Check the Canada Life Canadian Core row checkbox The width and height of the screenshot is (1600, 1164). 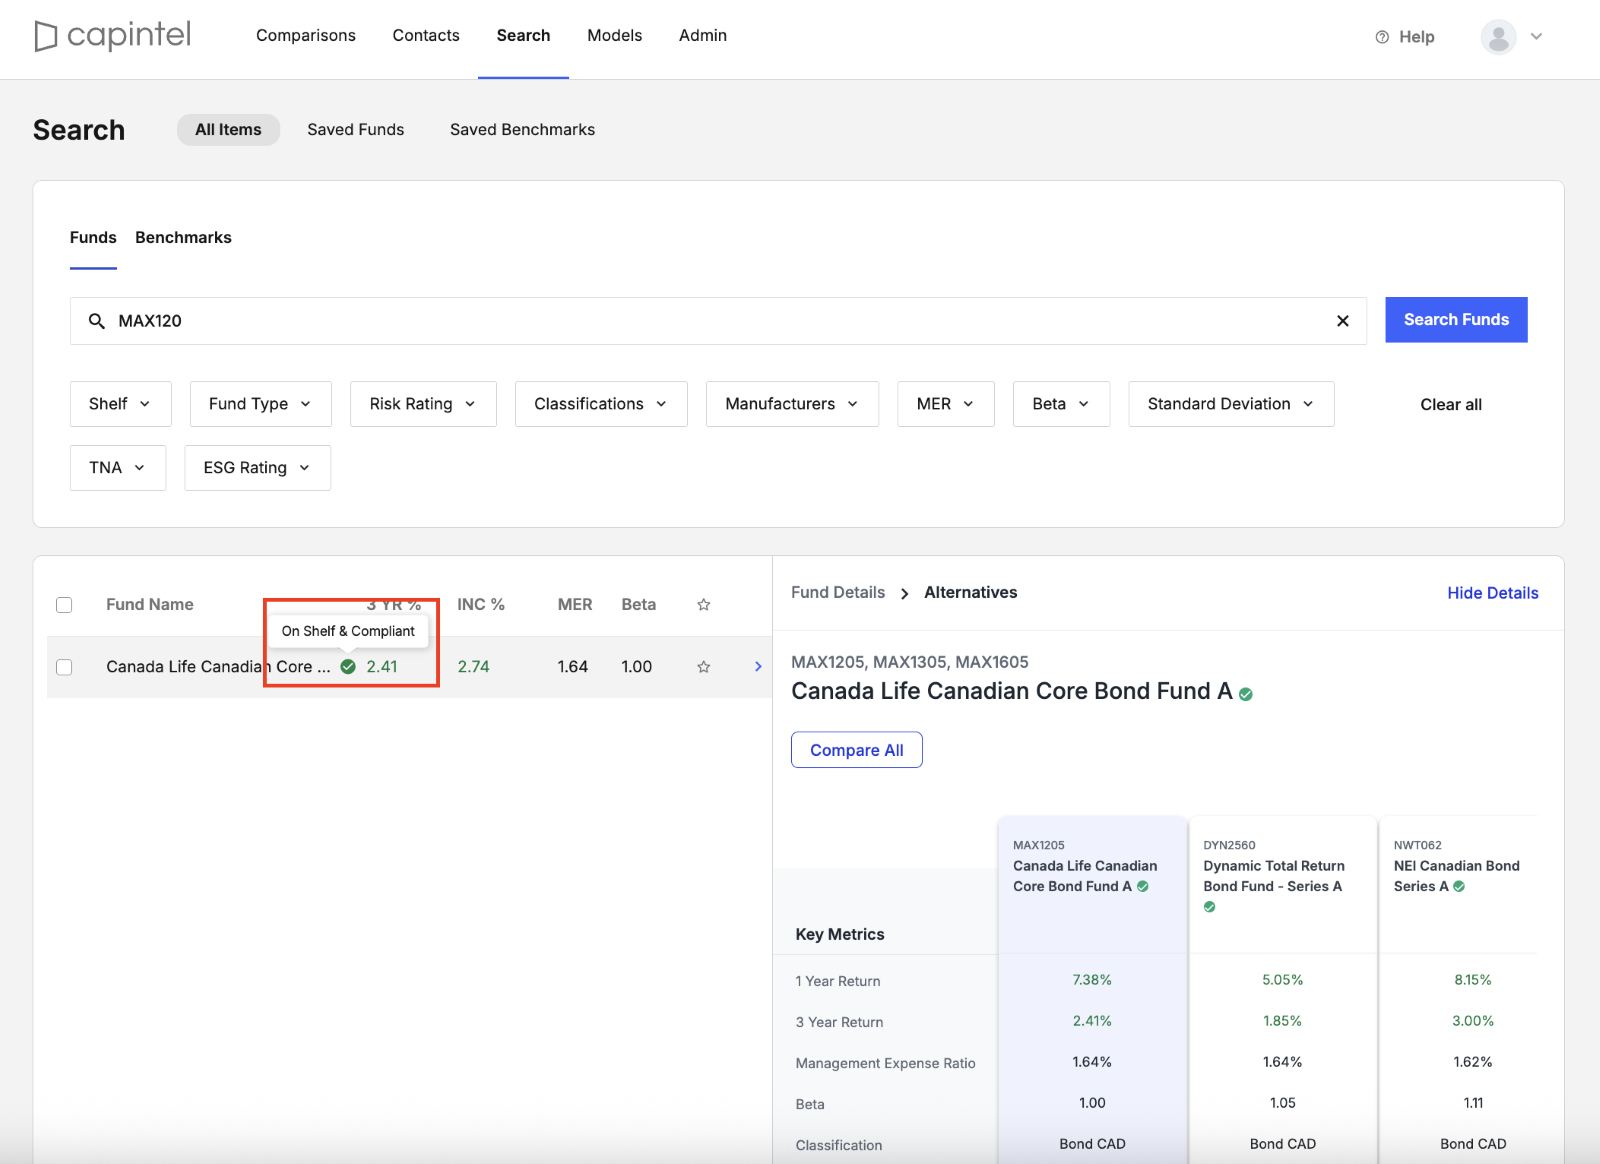[x=64, y=667]
